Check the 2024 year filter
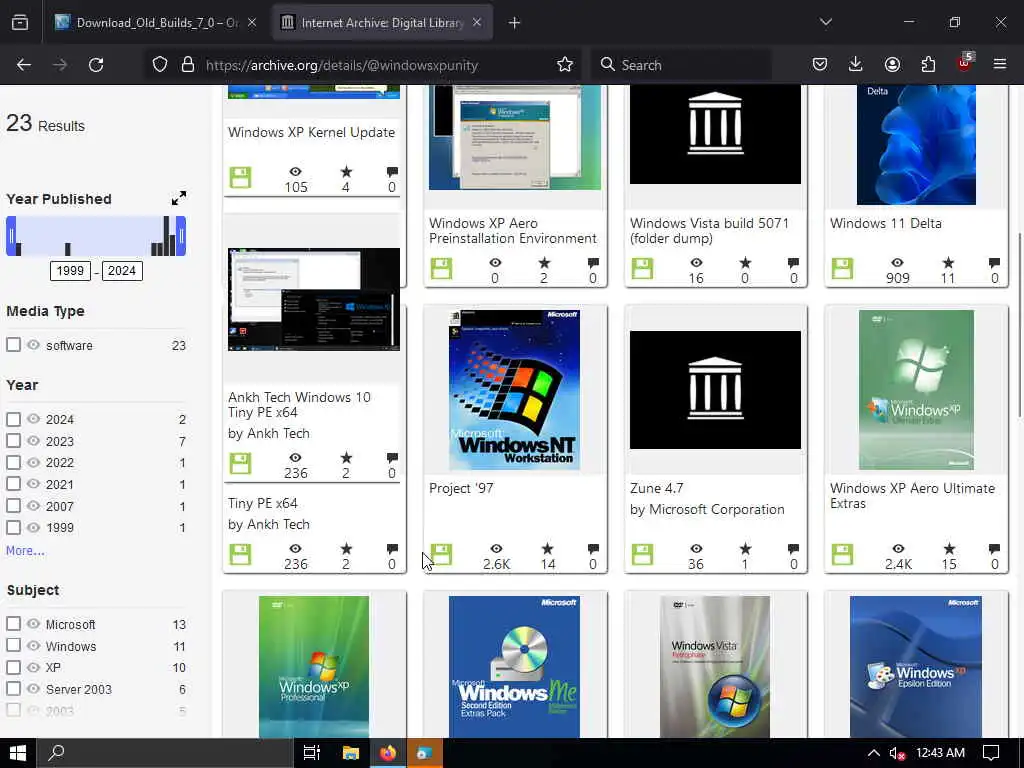The image size is (1024, 768). (x=13, y=419)
